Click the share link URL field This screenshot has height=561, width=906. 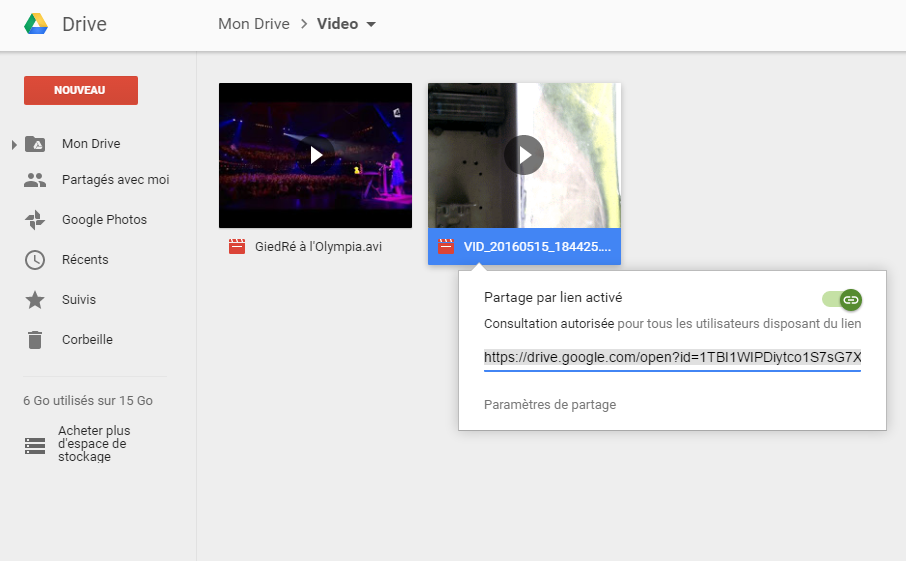click(x=672, y=358)
